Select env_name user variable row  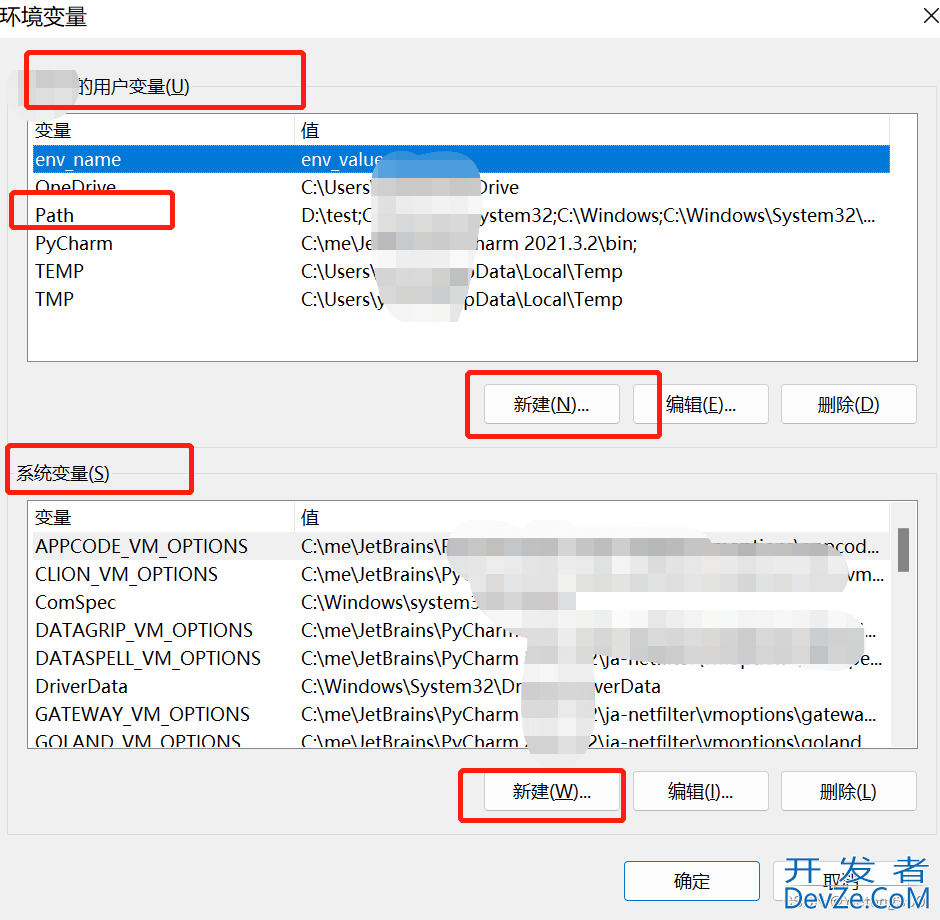(461, 159)
